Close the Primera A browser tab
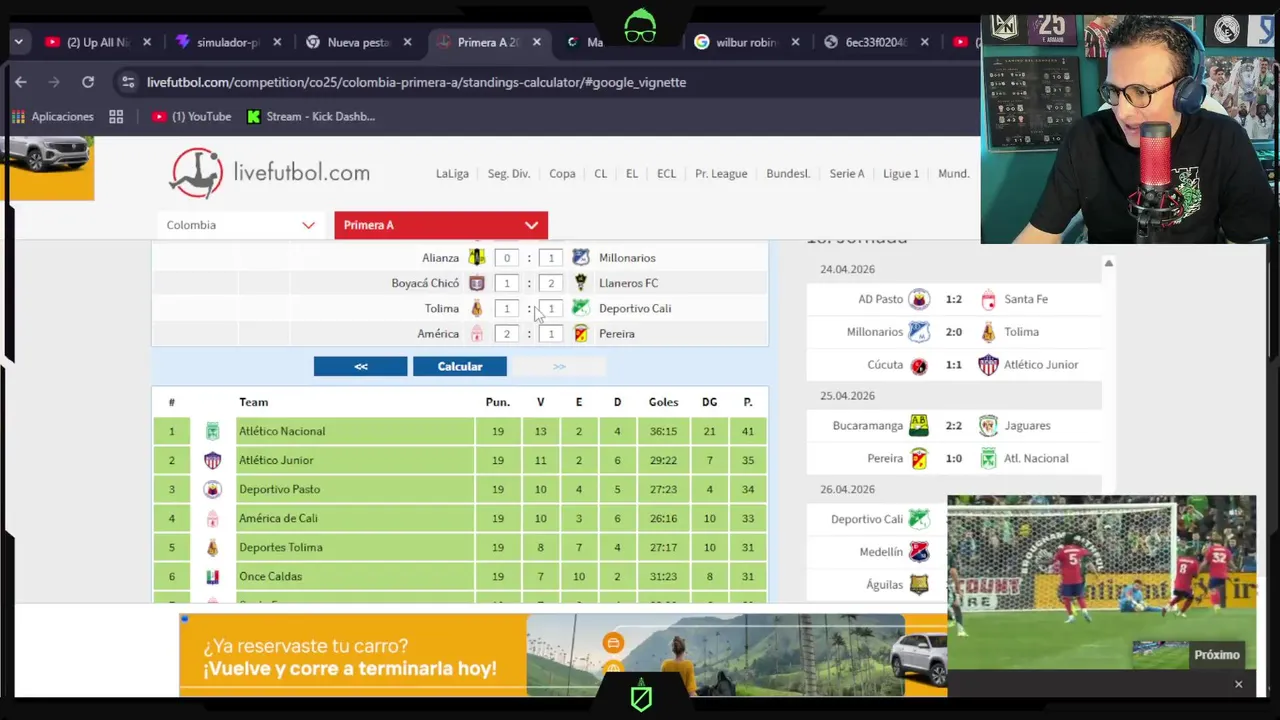Screen dimensions: 1280x720 click(x=537, y=42)
